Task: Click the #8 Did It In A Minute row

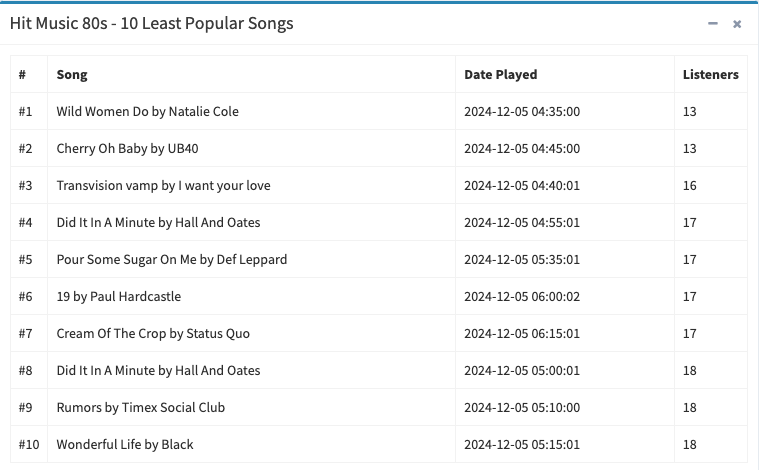Action: (379, 370)
